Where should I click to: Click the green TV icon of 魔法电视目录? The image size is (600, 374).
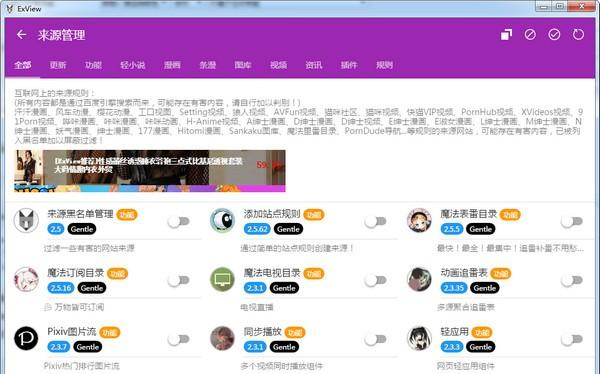tap(222, 279)
